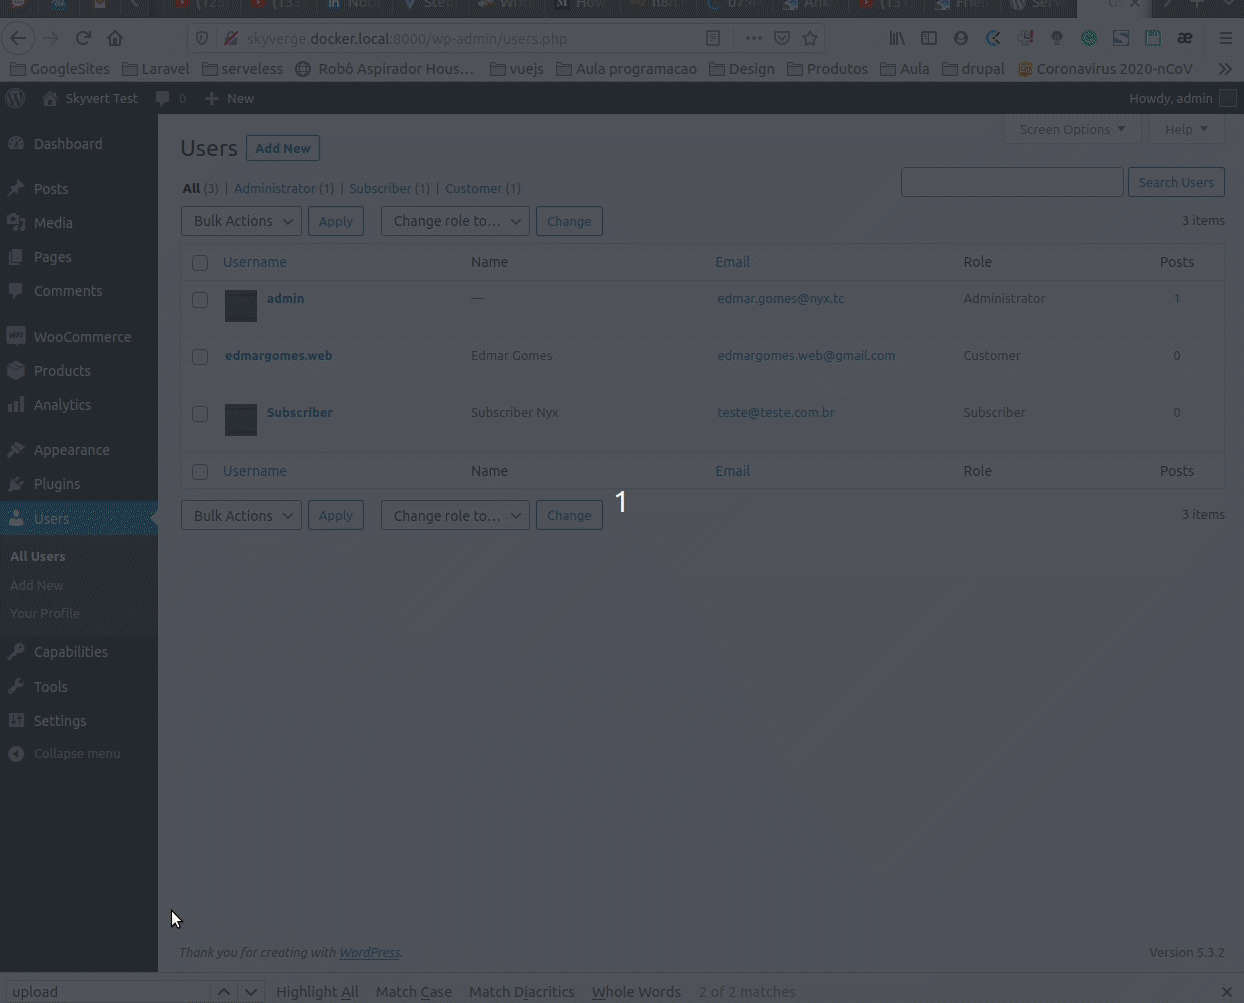Check the edmargomes.web row checkbox

200,357
